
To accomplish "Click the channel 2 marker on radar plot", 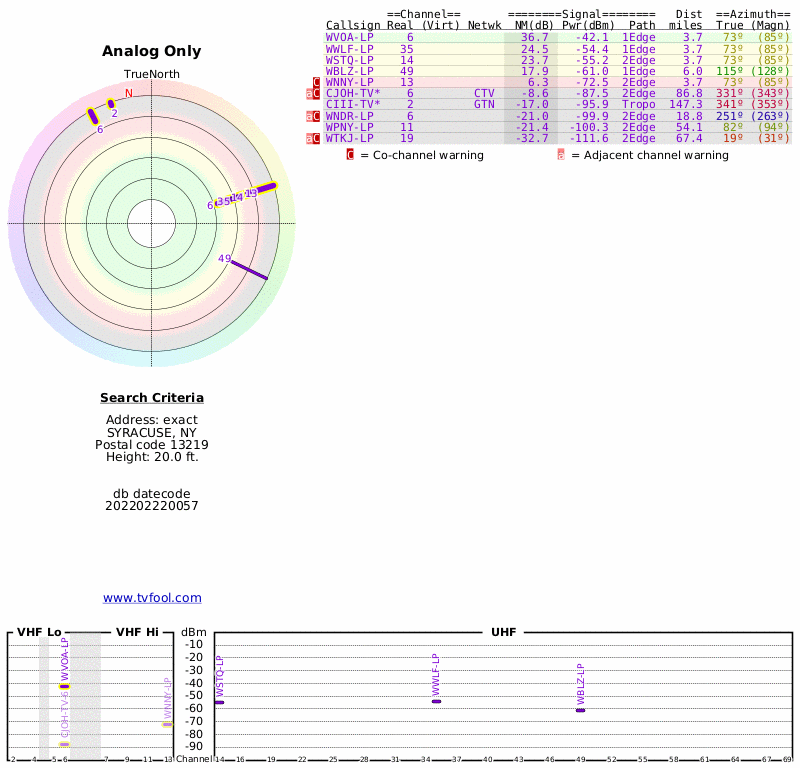I will pyautogui.click(x=111, y=104).
